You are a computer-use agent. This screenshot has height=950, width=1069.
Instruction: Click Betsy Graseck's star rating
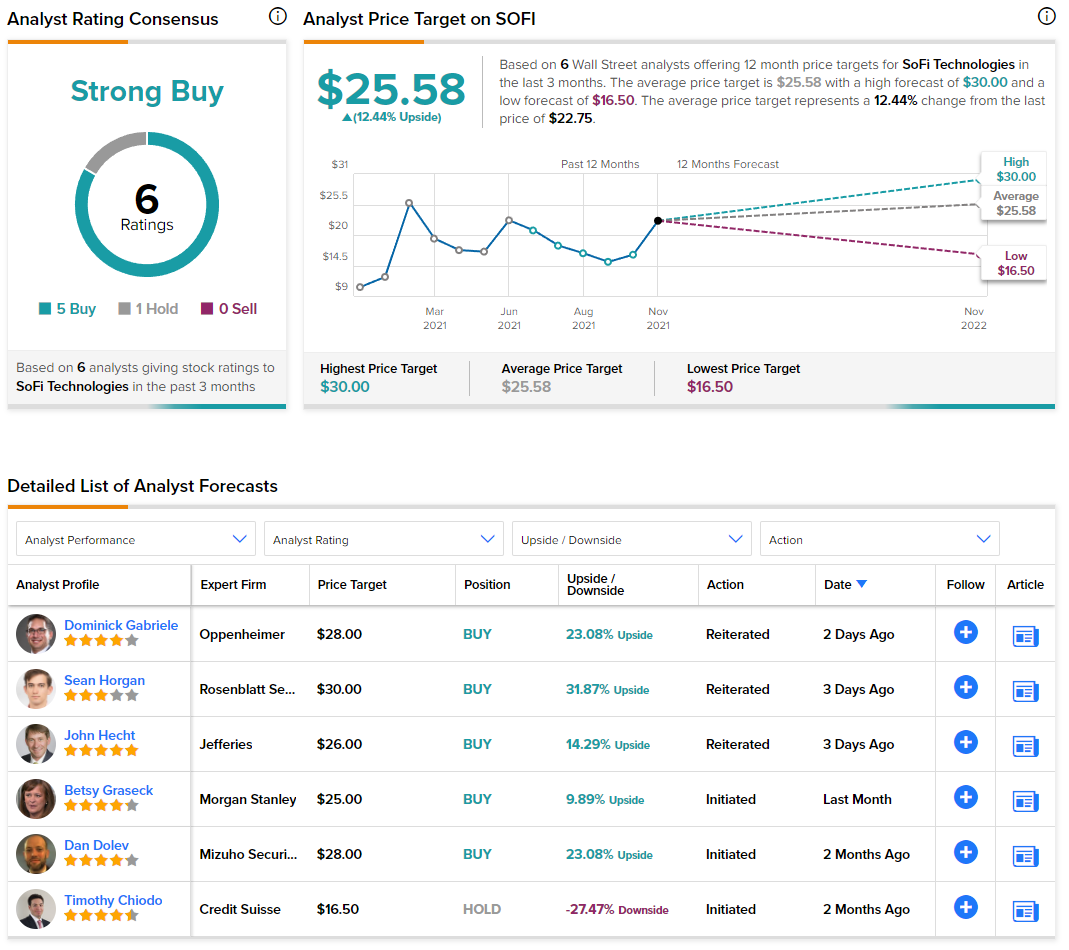(101, 805)
